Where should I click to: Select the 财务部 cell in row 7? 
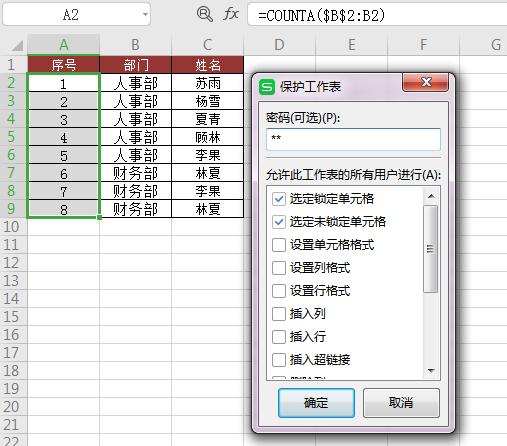[136, 173]
